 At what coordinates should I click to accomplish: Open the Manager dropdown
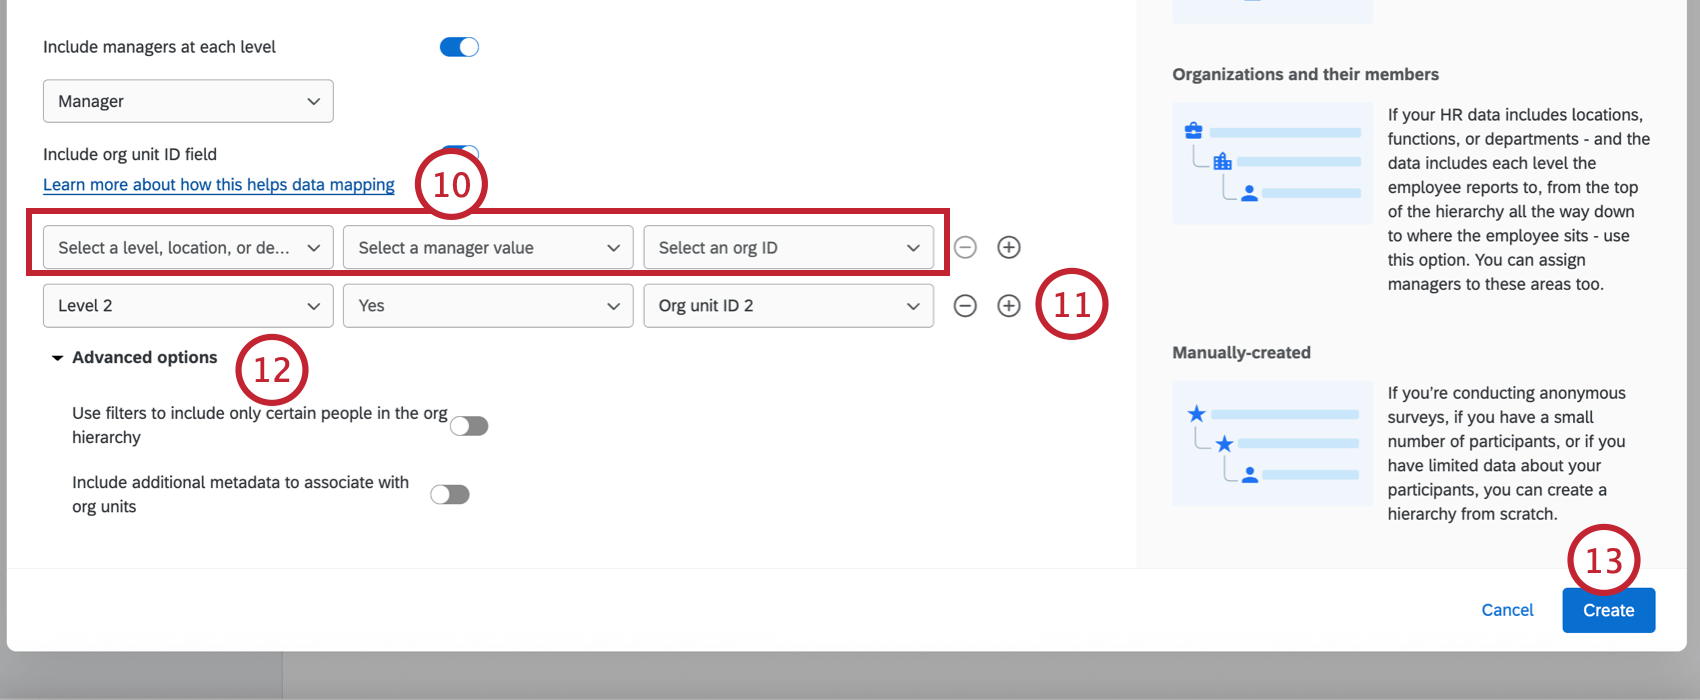(x=188, y=101)
